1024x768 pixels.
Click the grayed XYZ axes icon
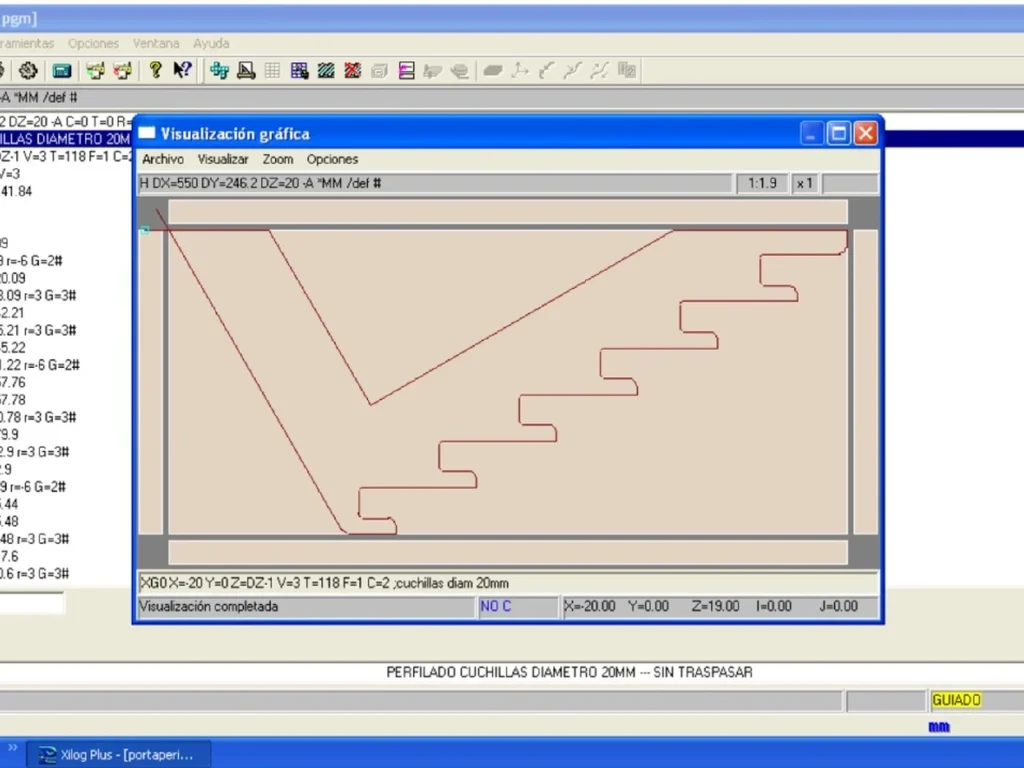click(520, 71)
